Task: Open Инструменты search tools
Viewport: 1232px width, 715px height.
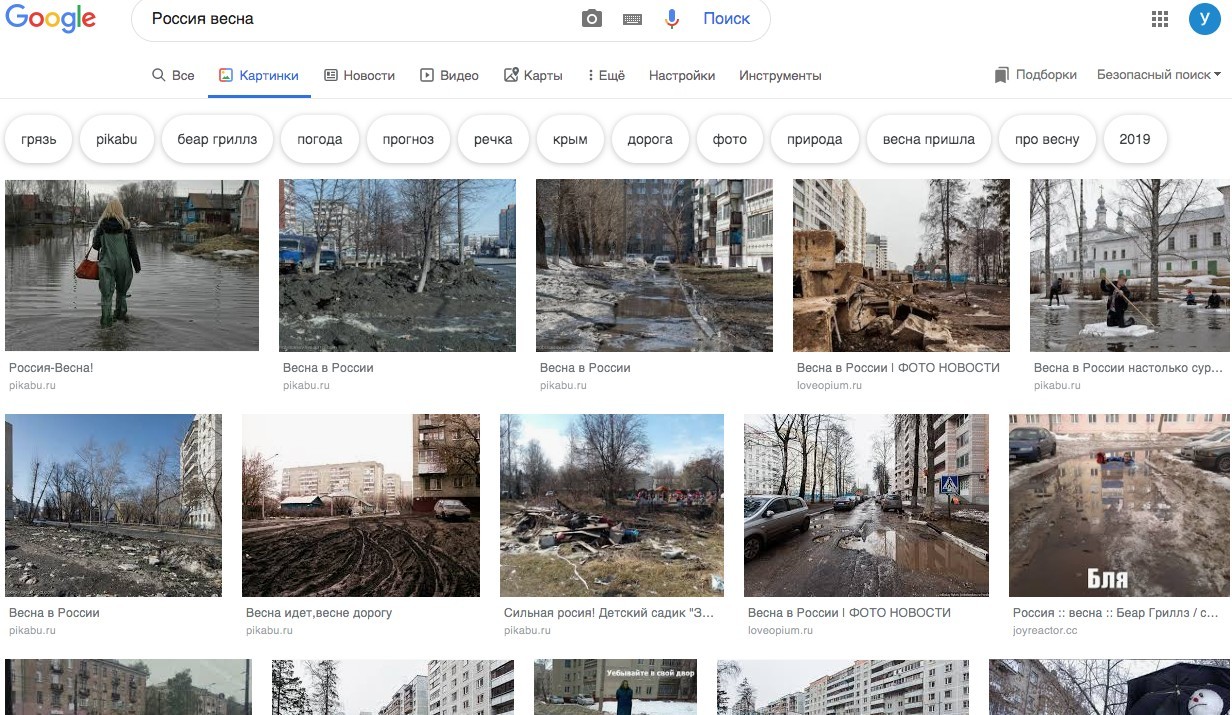Action: (780, 75)
